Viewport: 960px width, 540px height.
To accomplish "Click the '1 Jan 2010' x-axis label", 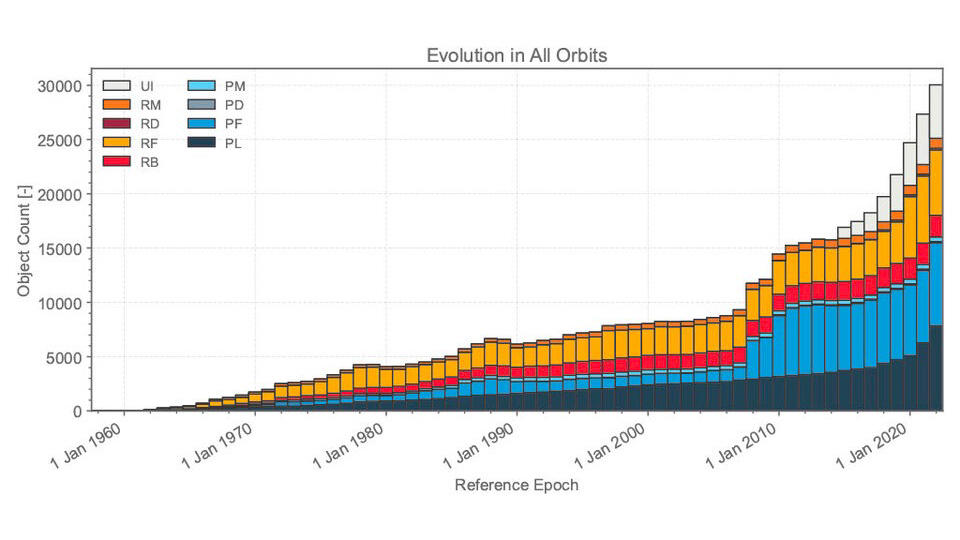I will [x=741, y=445].
